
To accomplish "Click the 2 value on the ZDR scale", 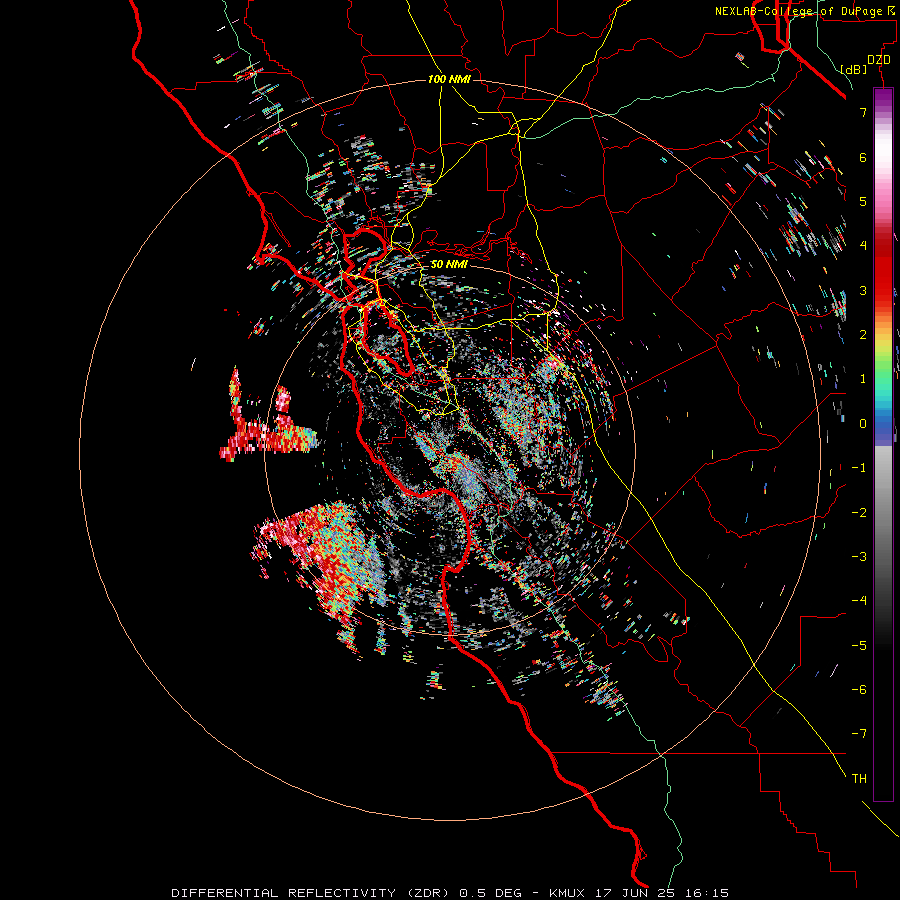I will (x=863, y=335).
